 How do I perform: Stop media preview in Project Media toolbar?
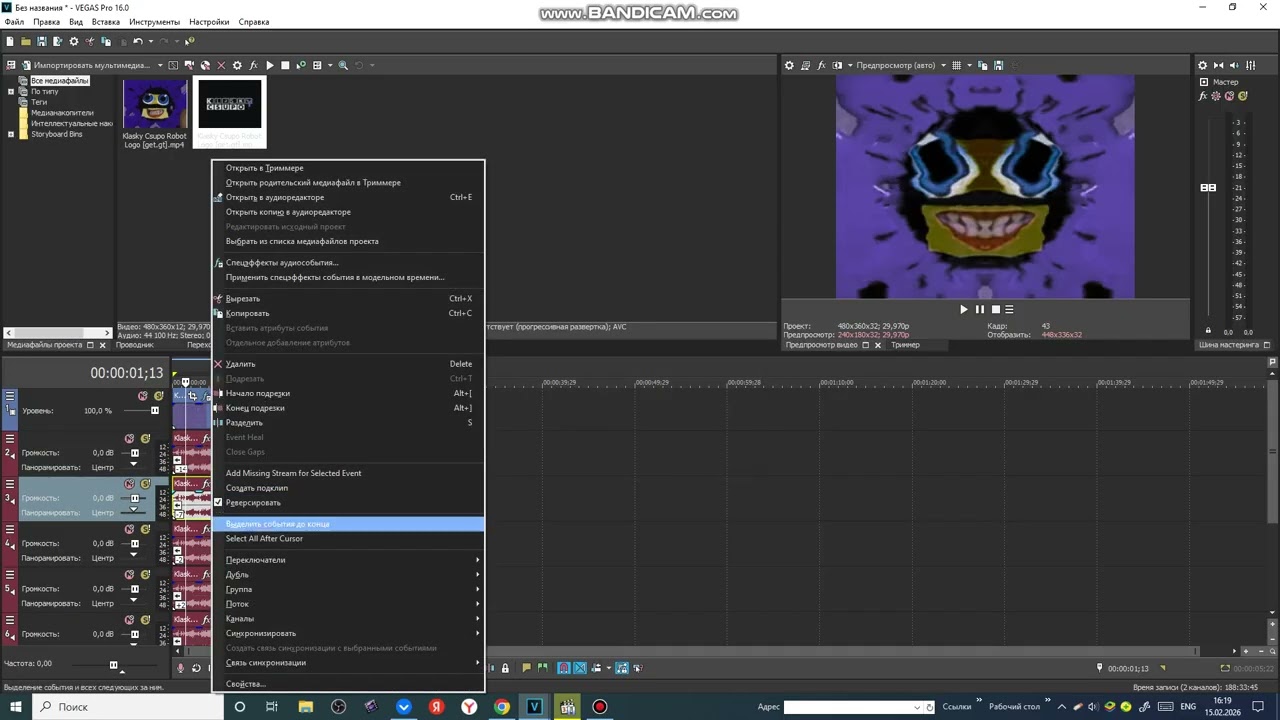point(285,65)
